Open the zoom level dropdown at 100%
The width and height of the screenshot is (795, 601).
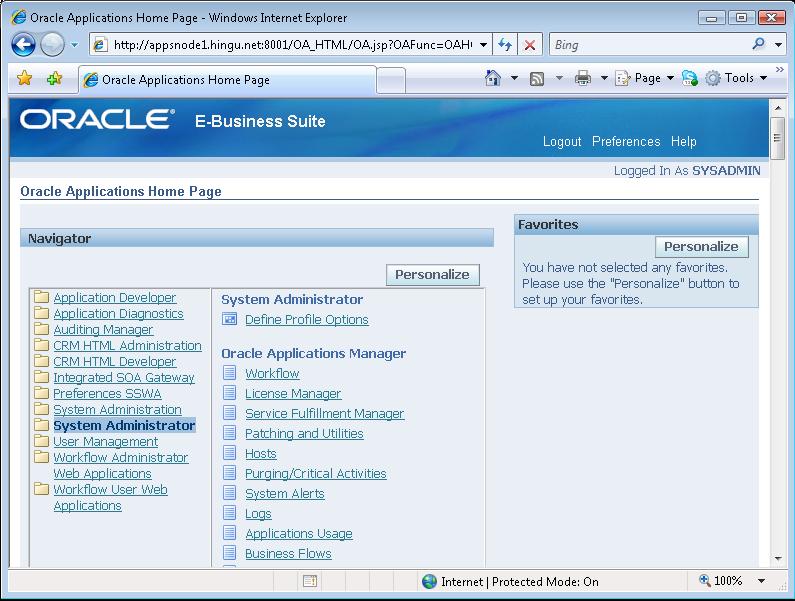[762, 581]
